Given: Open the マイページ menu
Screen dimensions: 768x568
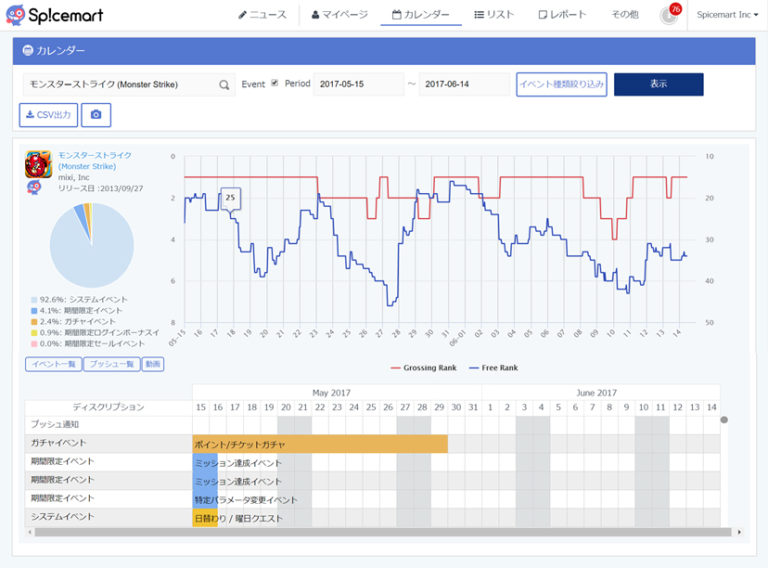Looking at the screenshot, I should click(x=339, y=15).
